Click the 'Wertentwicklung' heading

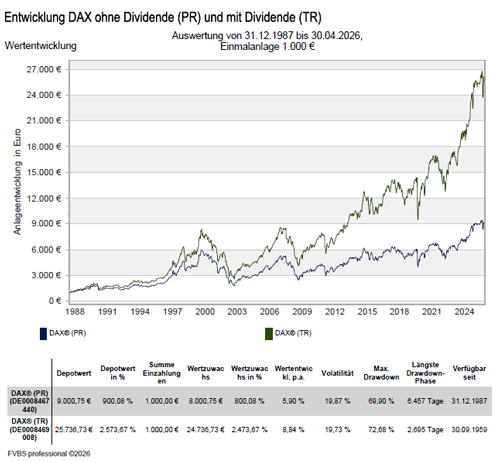pos(41,46)
